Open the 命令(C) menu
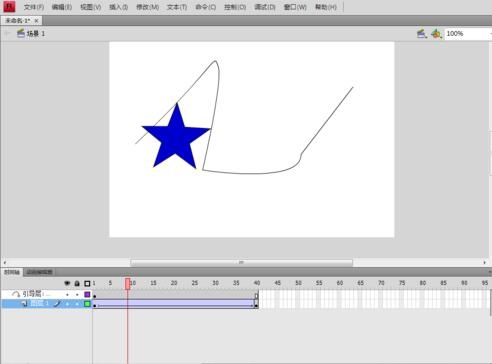The width and height of the screenshot is (492, 364). 205,7
